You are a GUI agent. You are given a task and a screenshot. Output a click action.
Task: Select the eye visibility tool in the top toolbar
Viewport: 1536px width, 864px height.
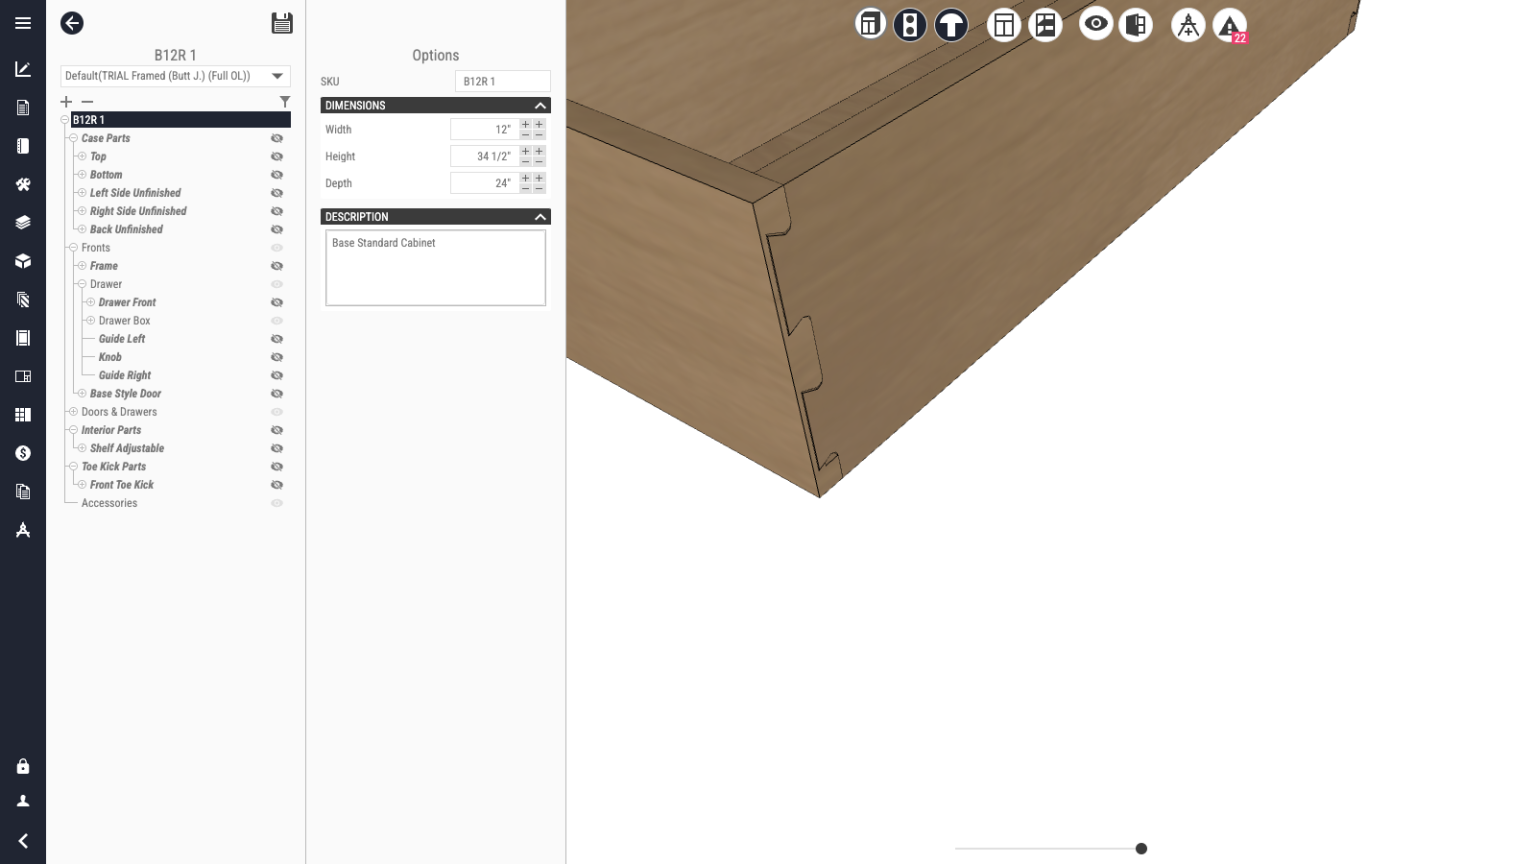(1096, 24)
